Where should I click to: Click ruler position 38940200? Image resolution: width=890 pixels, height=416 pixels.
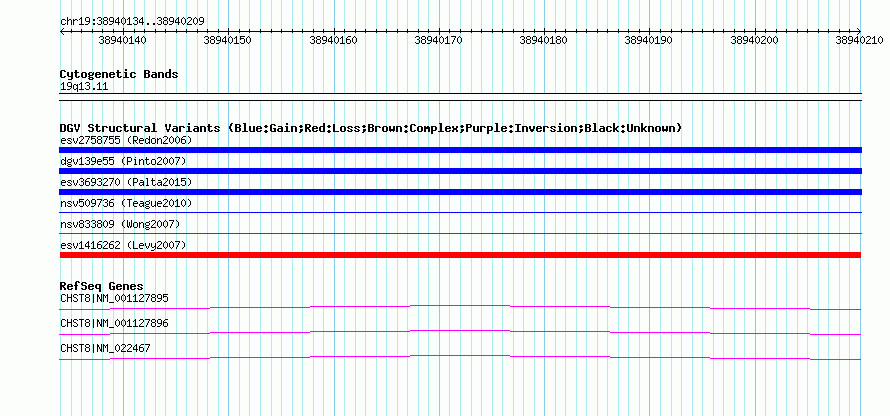(754, 40)
